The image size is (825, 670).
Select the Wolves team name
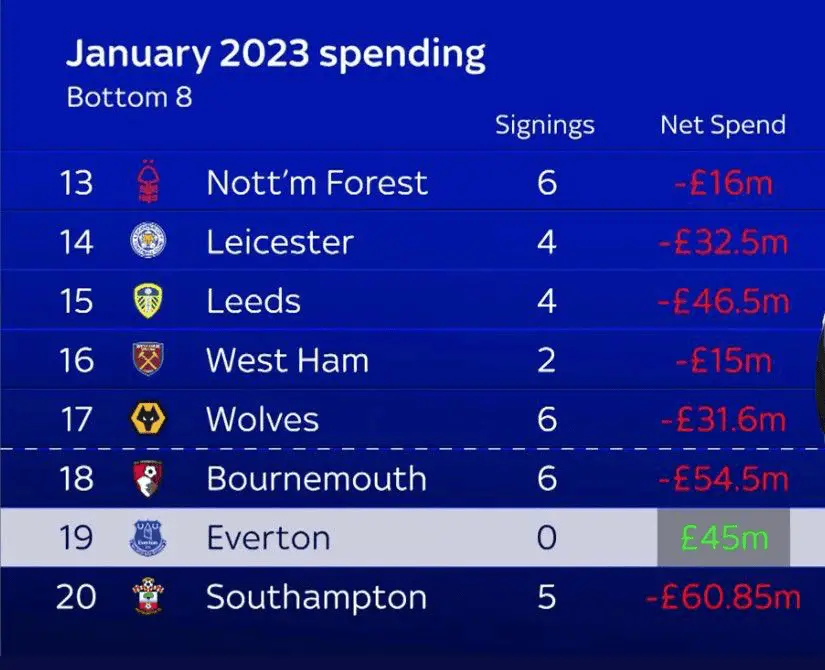tap(262, 419)
